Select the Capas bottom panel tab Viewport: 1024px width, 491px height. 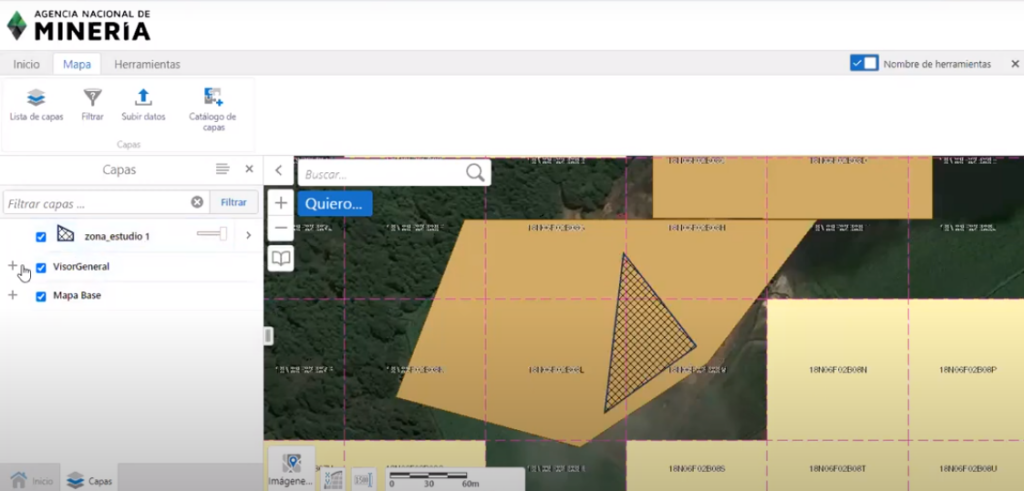[89, 481]
